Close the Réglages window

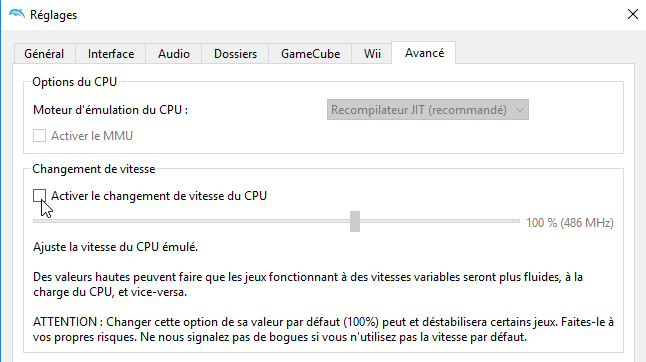click(632, 14)
